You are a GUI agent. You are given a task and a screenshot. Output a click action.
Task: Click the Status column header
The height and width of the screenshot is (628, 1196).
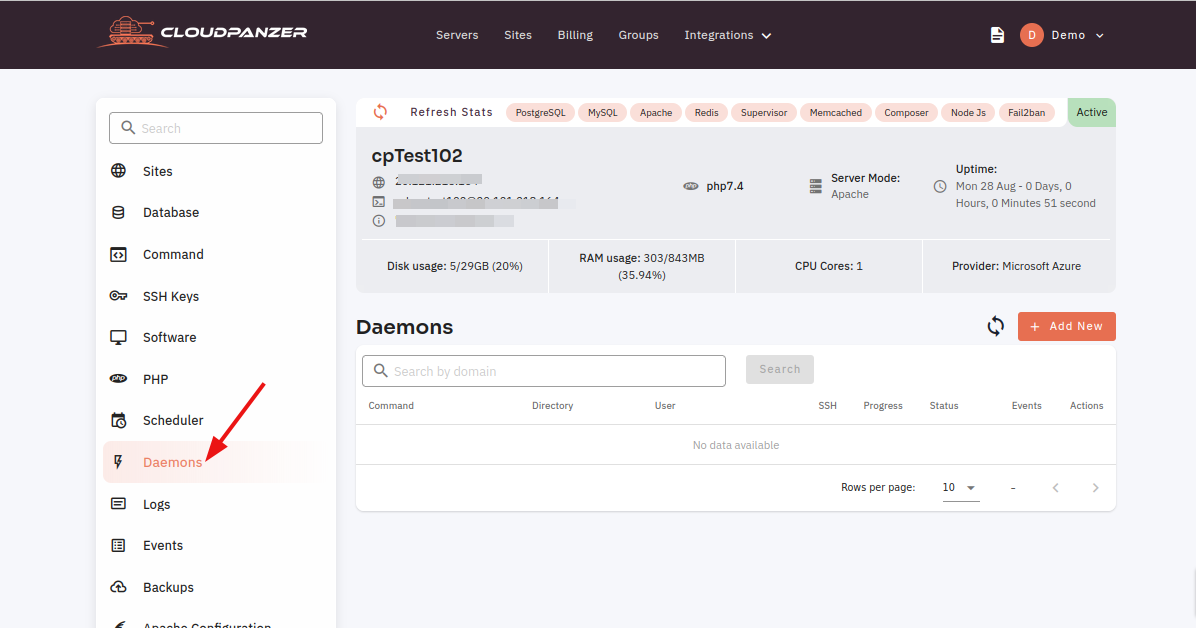coord(944,406)
